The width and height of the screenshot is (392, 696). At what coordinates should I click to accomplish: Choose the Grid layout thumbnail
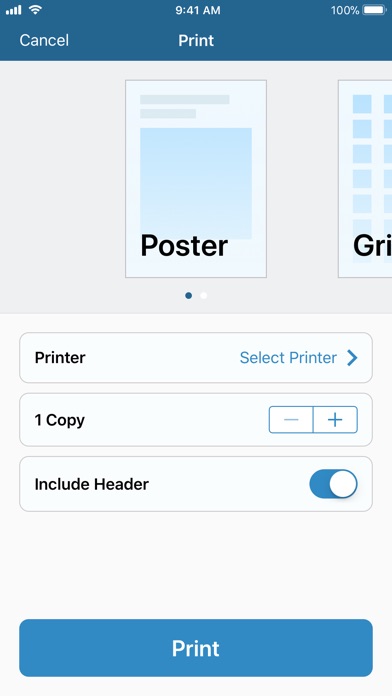click(x=365, y=179)
